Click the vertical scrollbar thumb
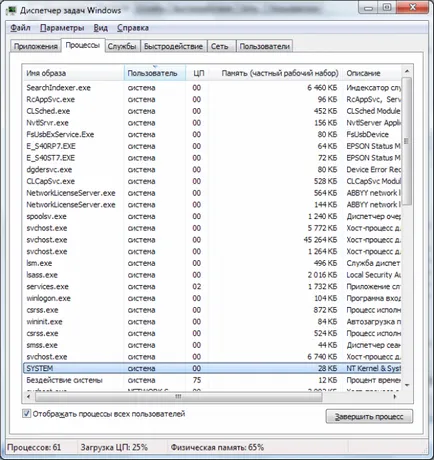The height and width of the screenshot is (460, 434). [x=407, y=141]
